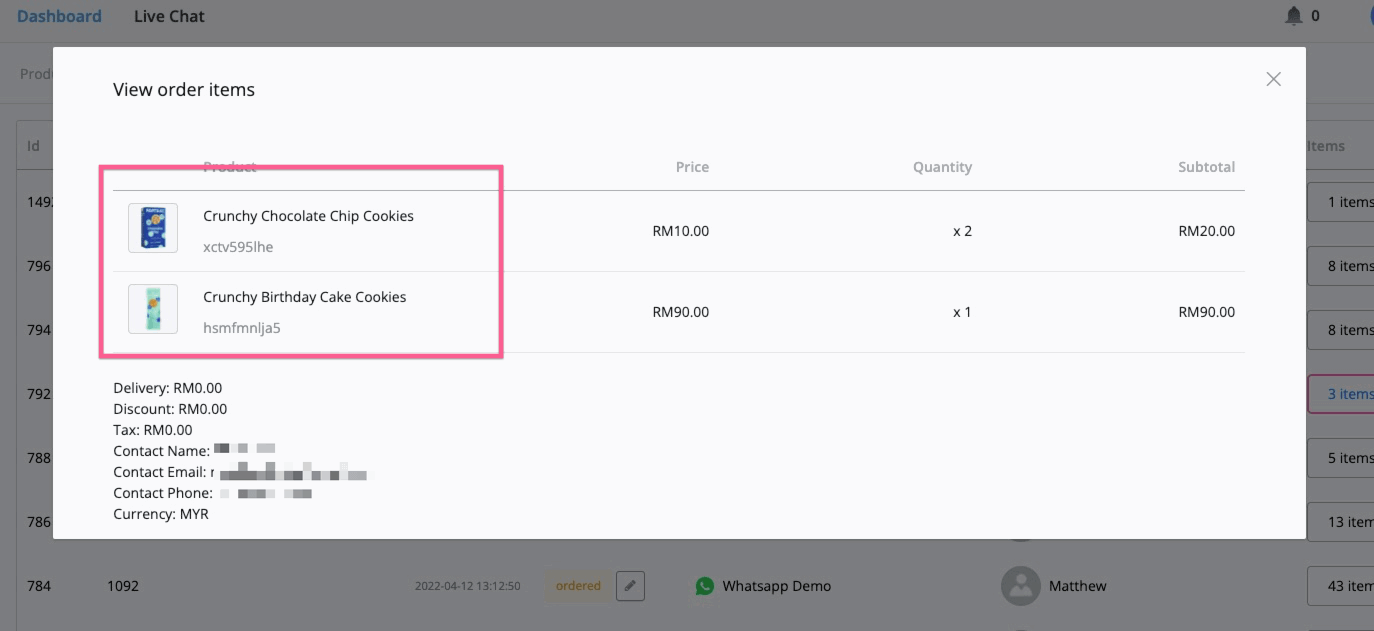The image size is (1374, 631).
Task: Select Crunchy Chocolate Chip Cookies product name
Action: tap(308, 216)
